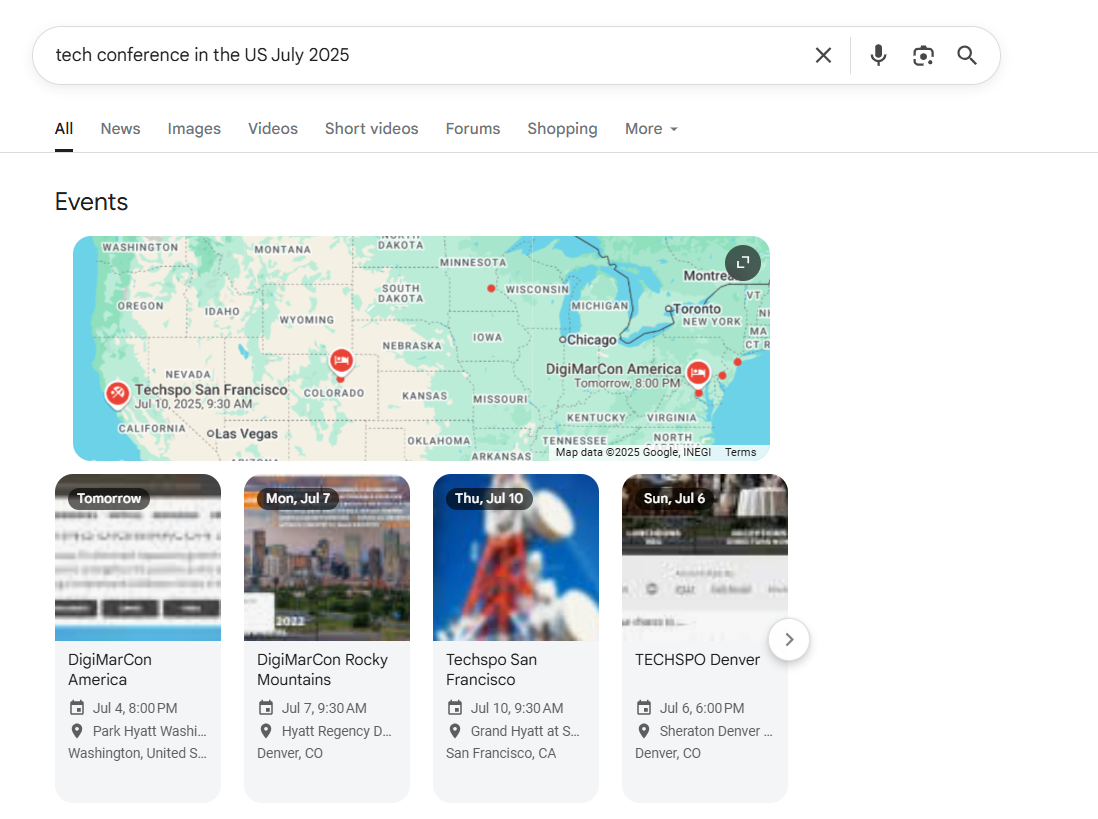Open the DigiMarCon Rocky Mountains event

322,670
